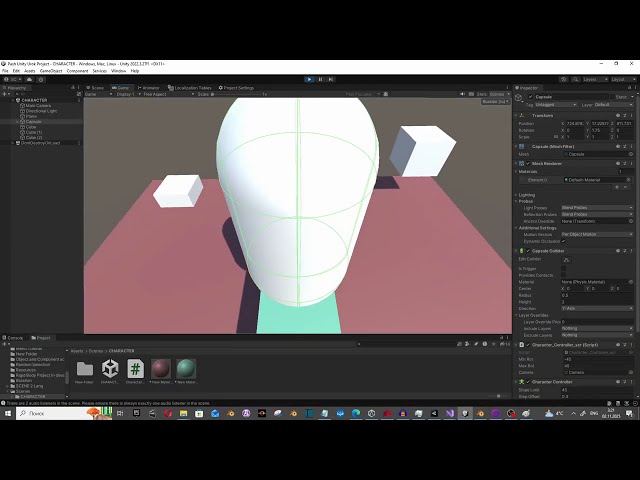Open the Component menu
The width and height of the screenshot is (640, 480).
[x=77, y=71]
